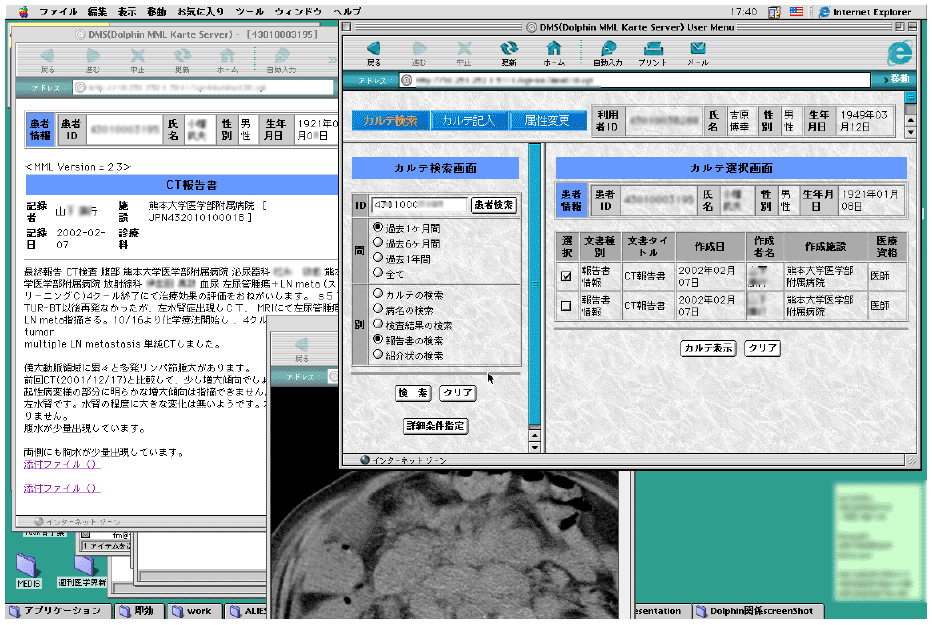Click the 戻る back icon in User Menu window
Image resolution: width=932 pixels, height=625 pixels.
[373, 50]
